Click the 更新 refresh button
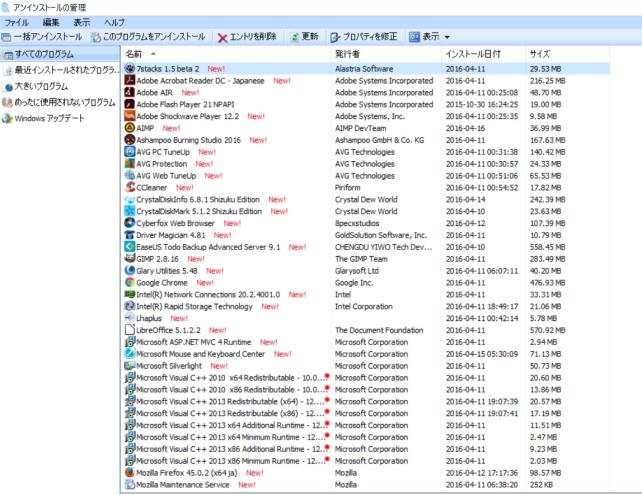The image size is (642, 495). click(304, 37)
